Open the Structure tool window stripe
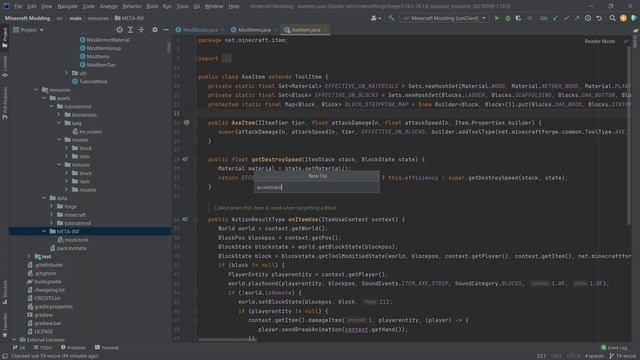This screenshot has height=360, width=640. tap(5, 293)
